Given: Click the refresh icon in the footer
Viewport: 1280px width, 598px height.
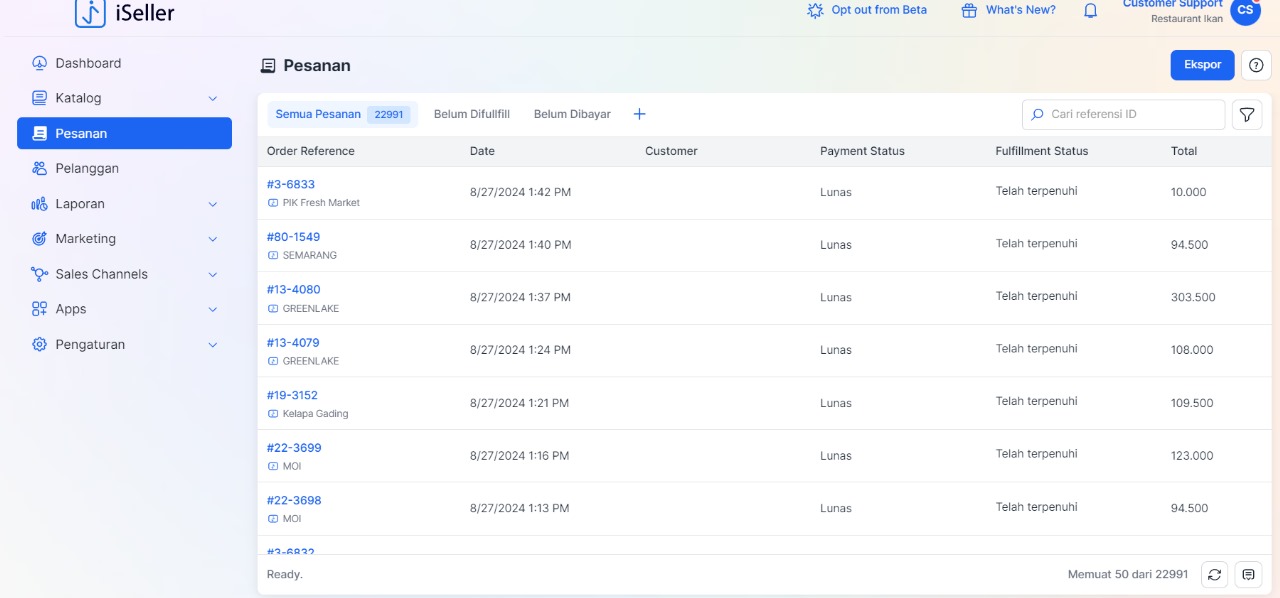Looking at the screenshot, I should coord(1214,575).
